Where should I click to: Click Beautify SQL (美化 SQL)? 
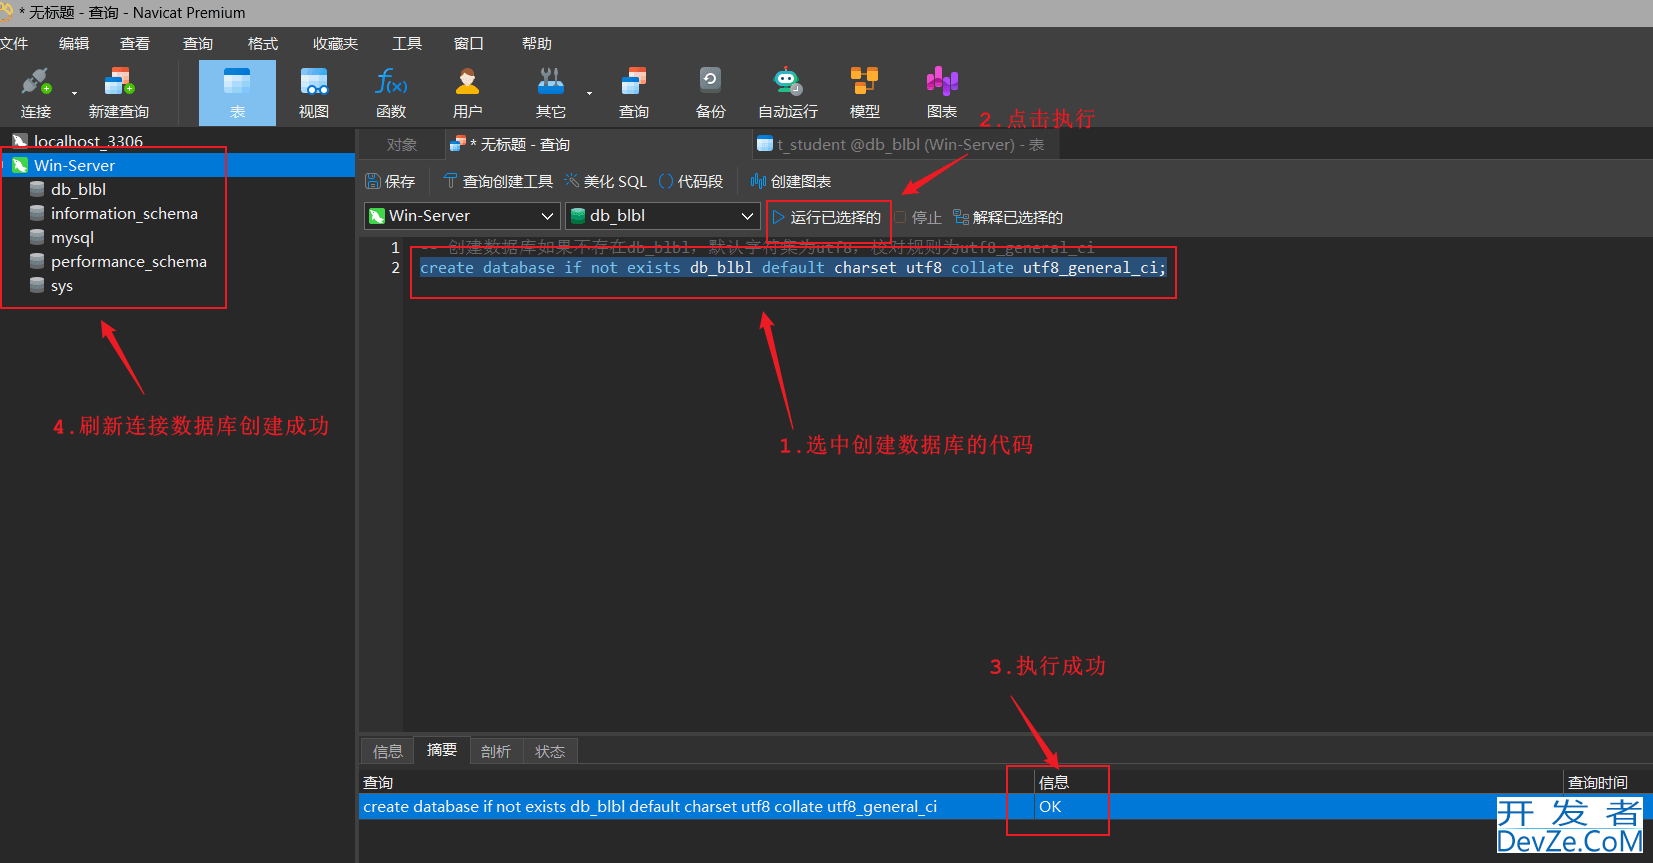[605, 181]
